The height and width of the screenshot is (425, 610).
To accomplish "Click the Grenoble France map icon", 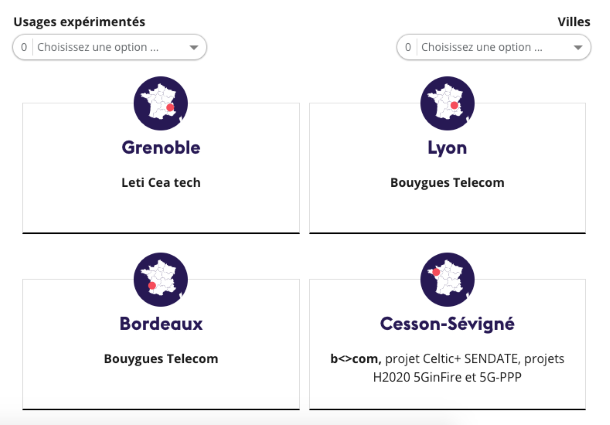I will coord(161,103).
